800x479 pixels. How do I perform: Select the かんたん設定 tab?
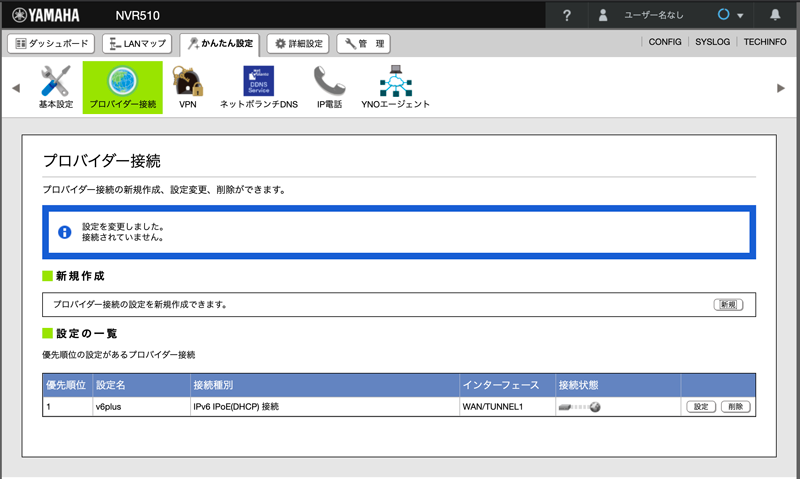[220, 44]
